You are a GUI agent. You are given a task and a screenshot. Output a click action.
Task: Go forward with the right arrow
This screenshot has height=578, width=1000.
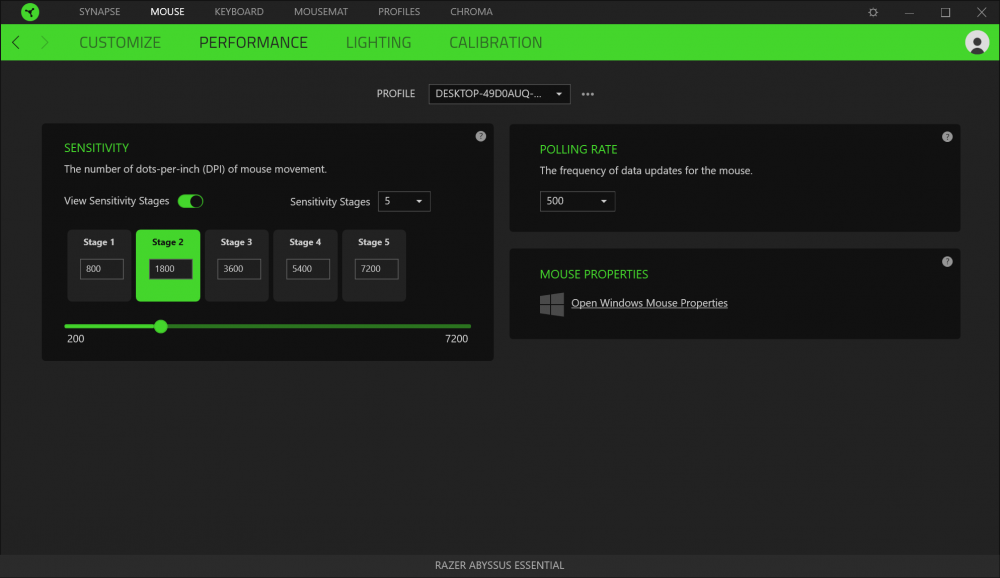(x=44, y=43)
